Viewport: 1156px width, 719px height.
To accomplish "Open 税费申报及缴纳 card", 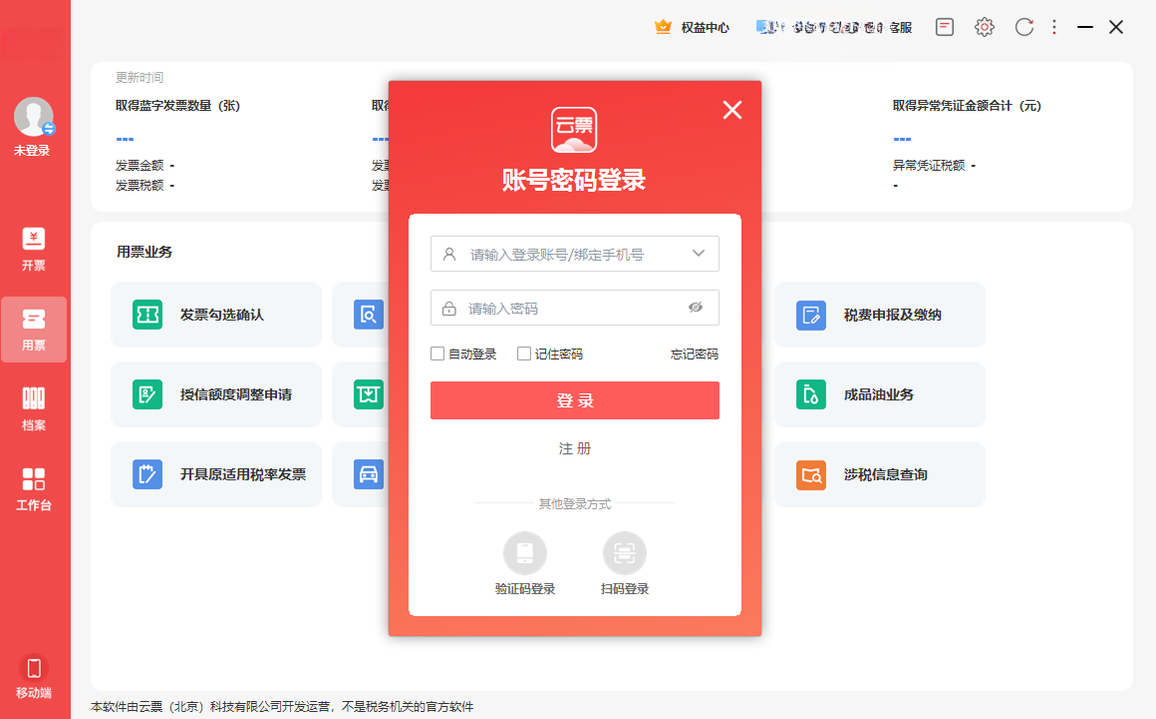I will point(880,315).
